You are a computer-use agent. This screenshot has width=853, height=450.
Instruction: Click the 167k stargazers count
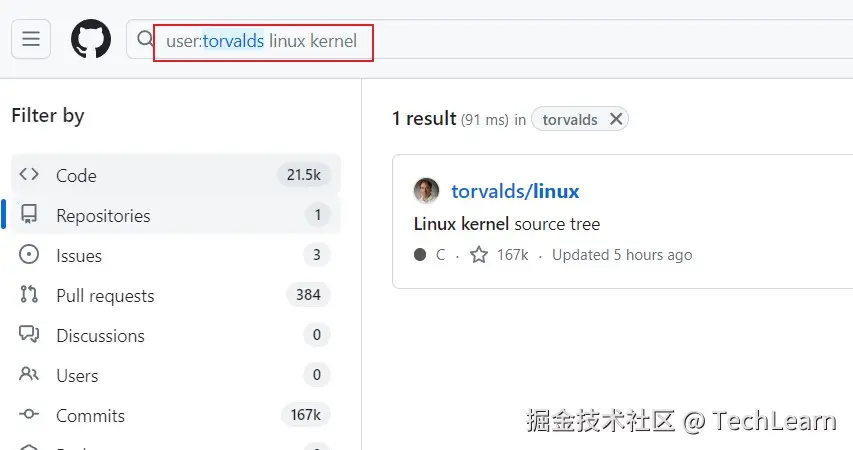(512, 255)
